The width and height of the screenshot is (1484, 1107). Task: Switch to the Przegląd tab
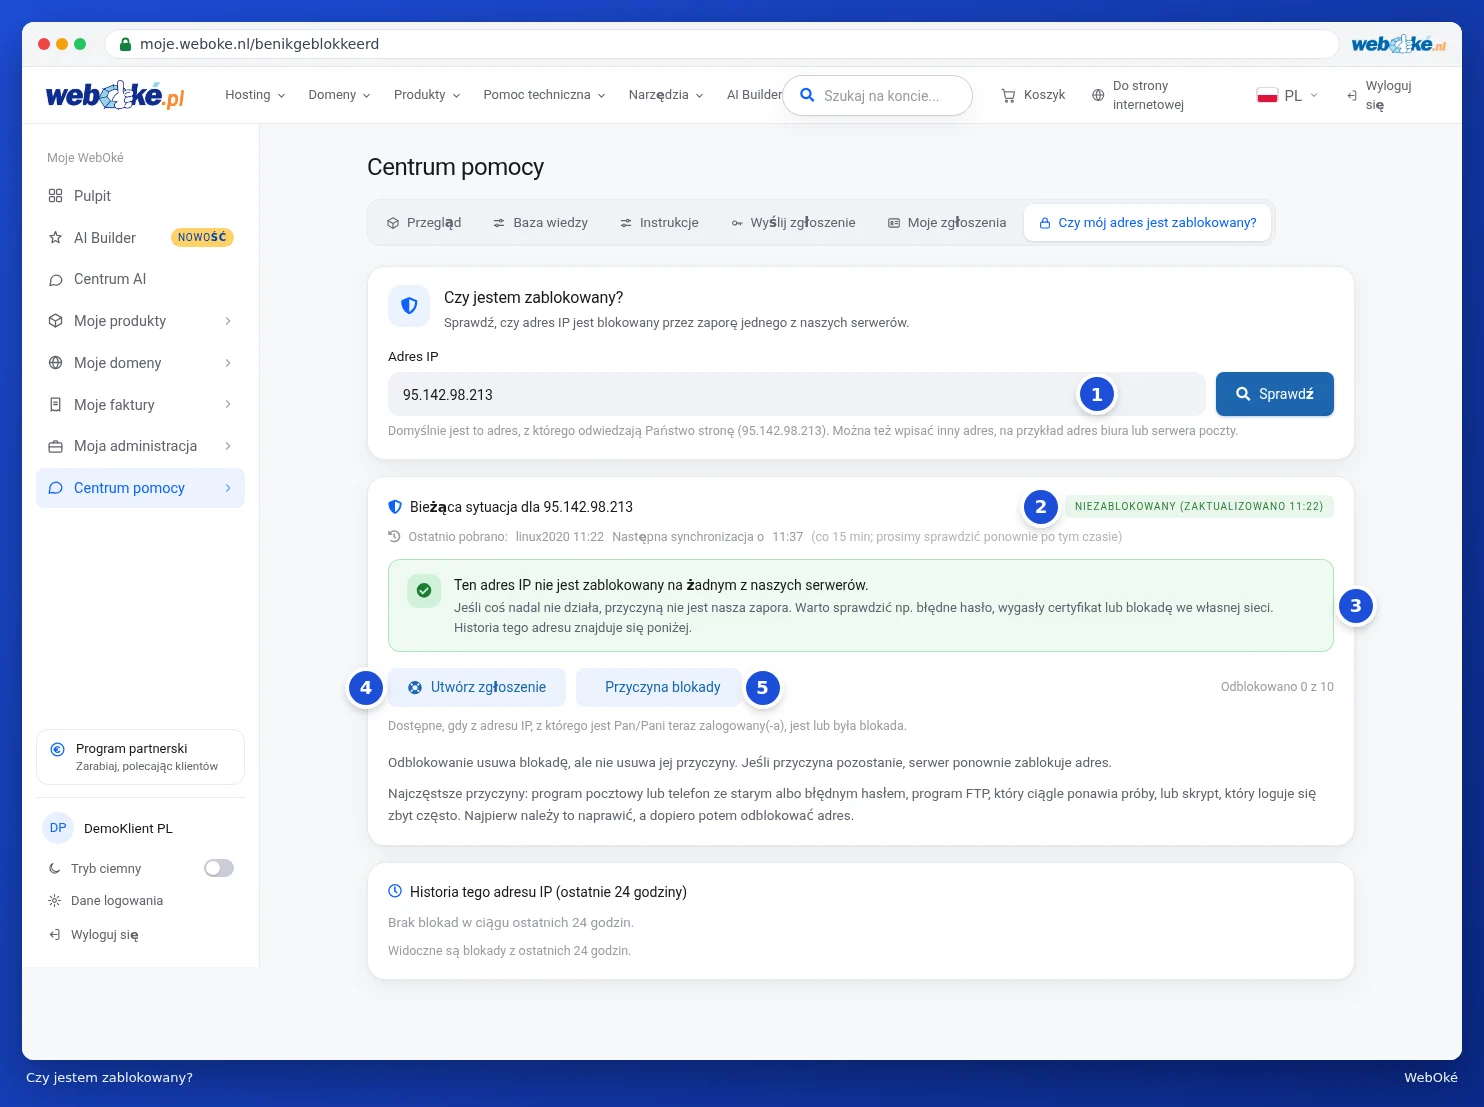tap(424, 223)
